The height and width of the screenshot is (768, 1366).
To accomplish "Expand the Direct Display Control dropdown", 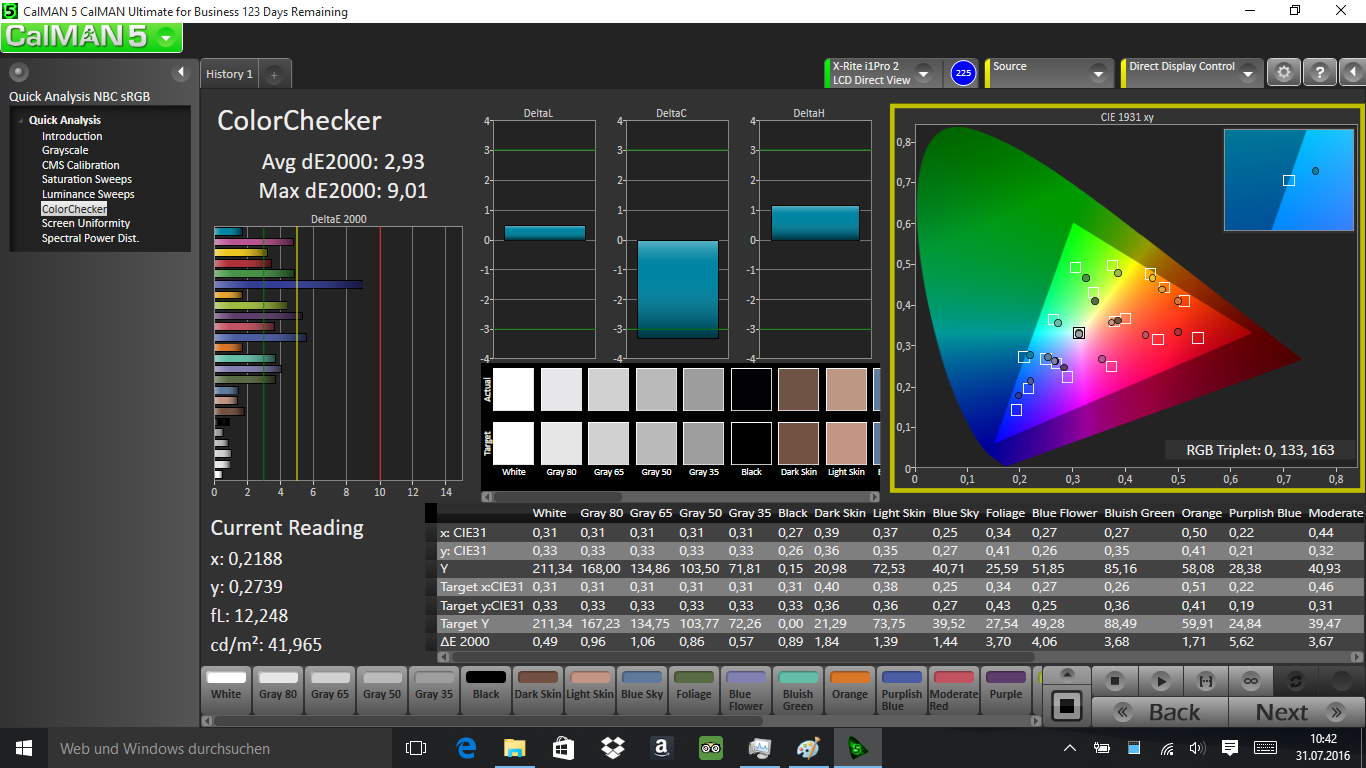I will point(1247,75).
